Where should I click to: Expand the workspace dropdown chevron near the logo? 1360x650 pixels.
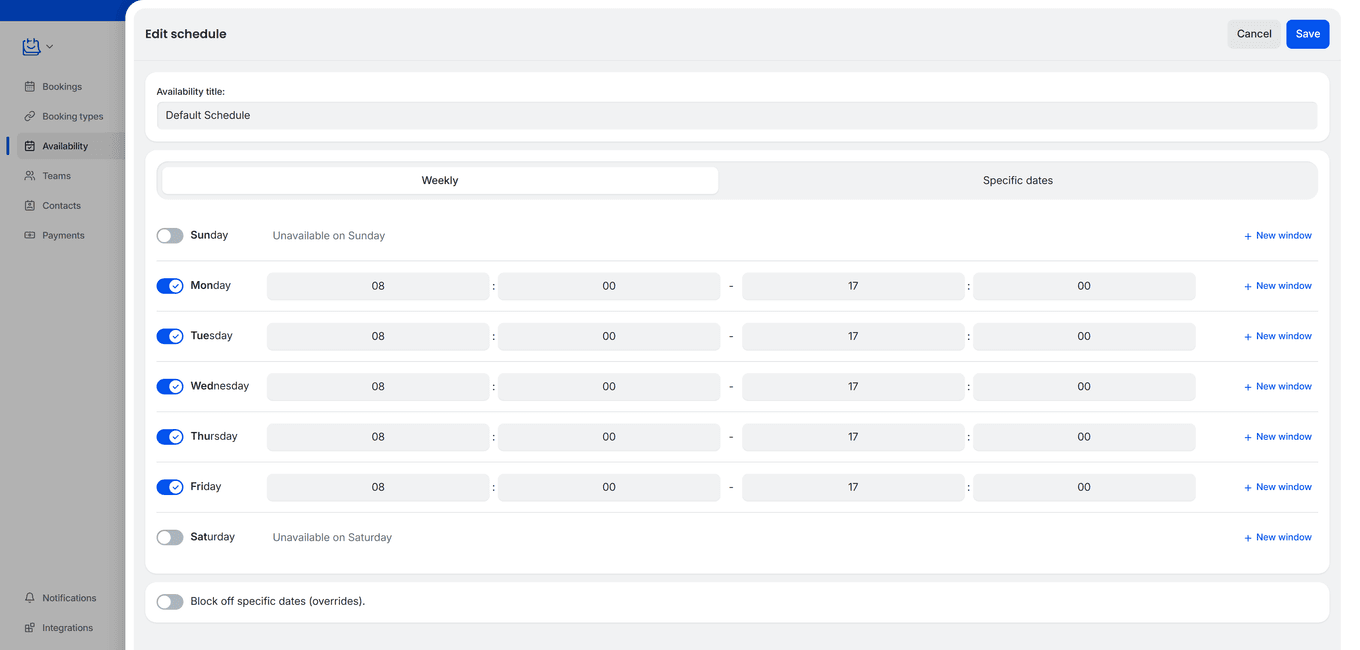coord(49,46)
